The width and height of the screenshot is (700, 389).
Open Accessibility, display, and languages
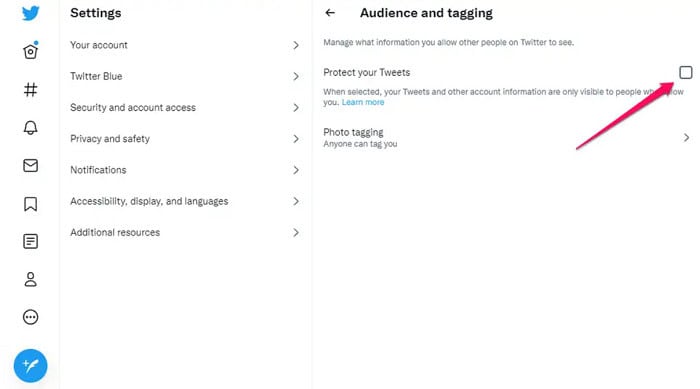(185, 201)
